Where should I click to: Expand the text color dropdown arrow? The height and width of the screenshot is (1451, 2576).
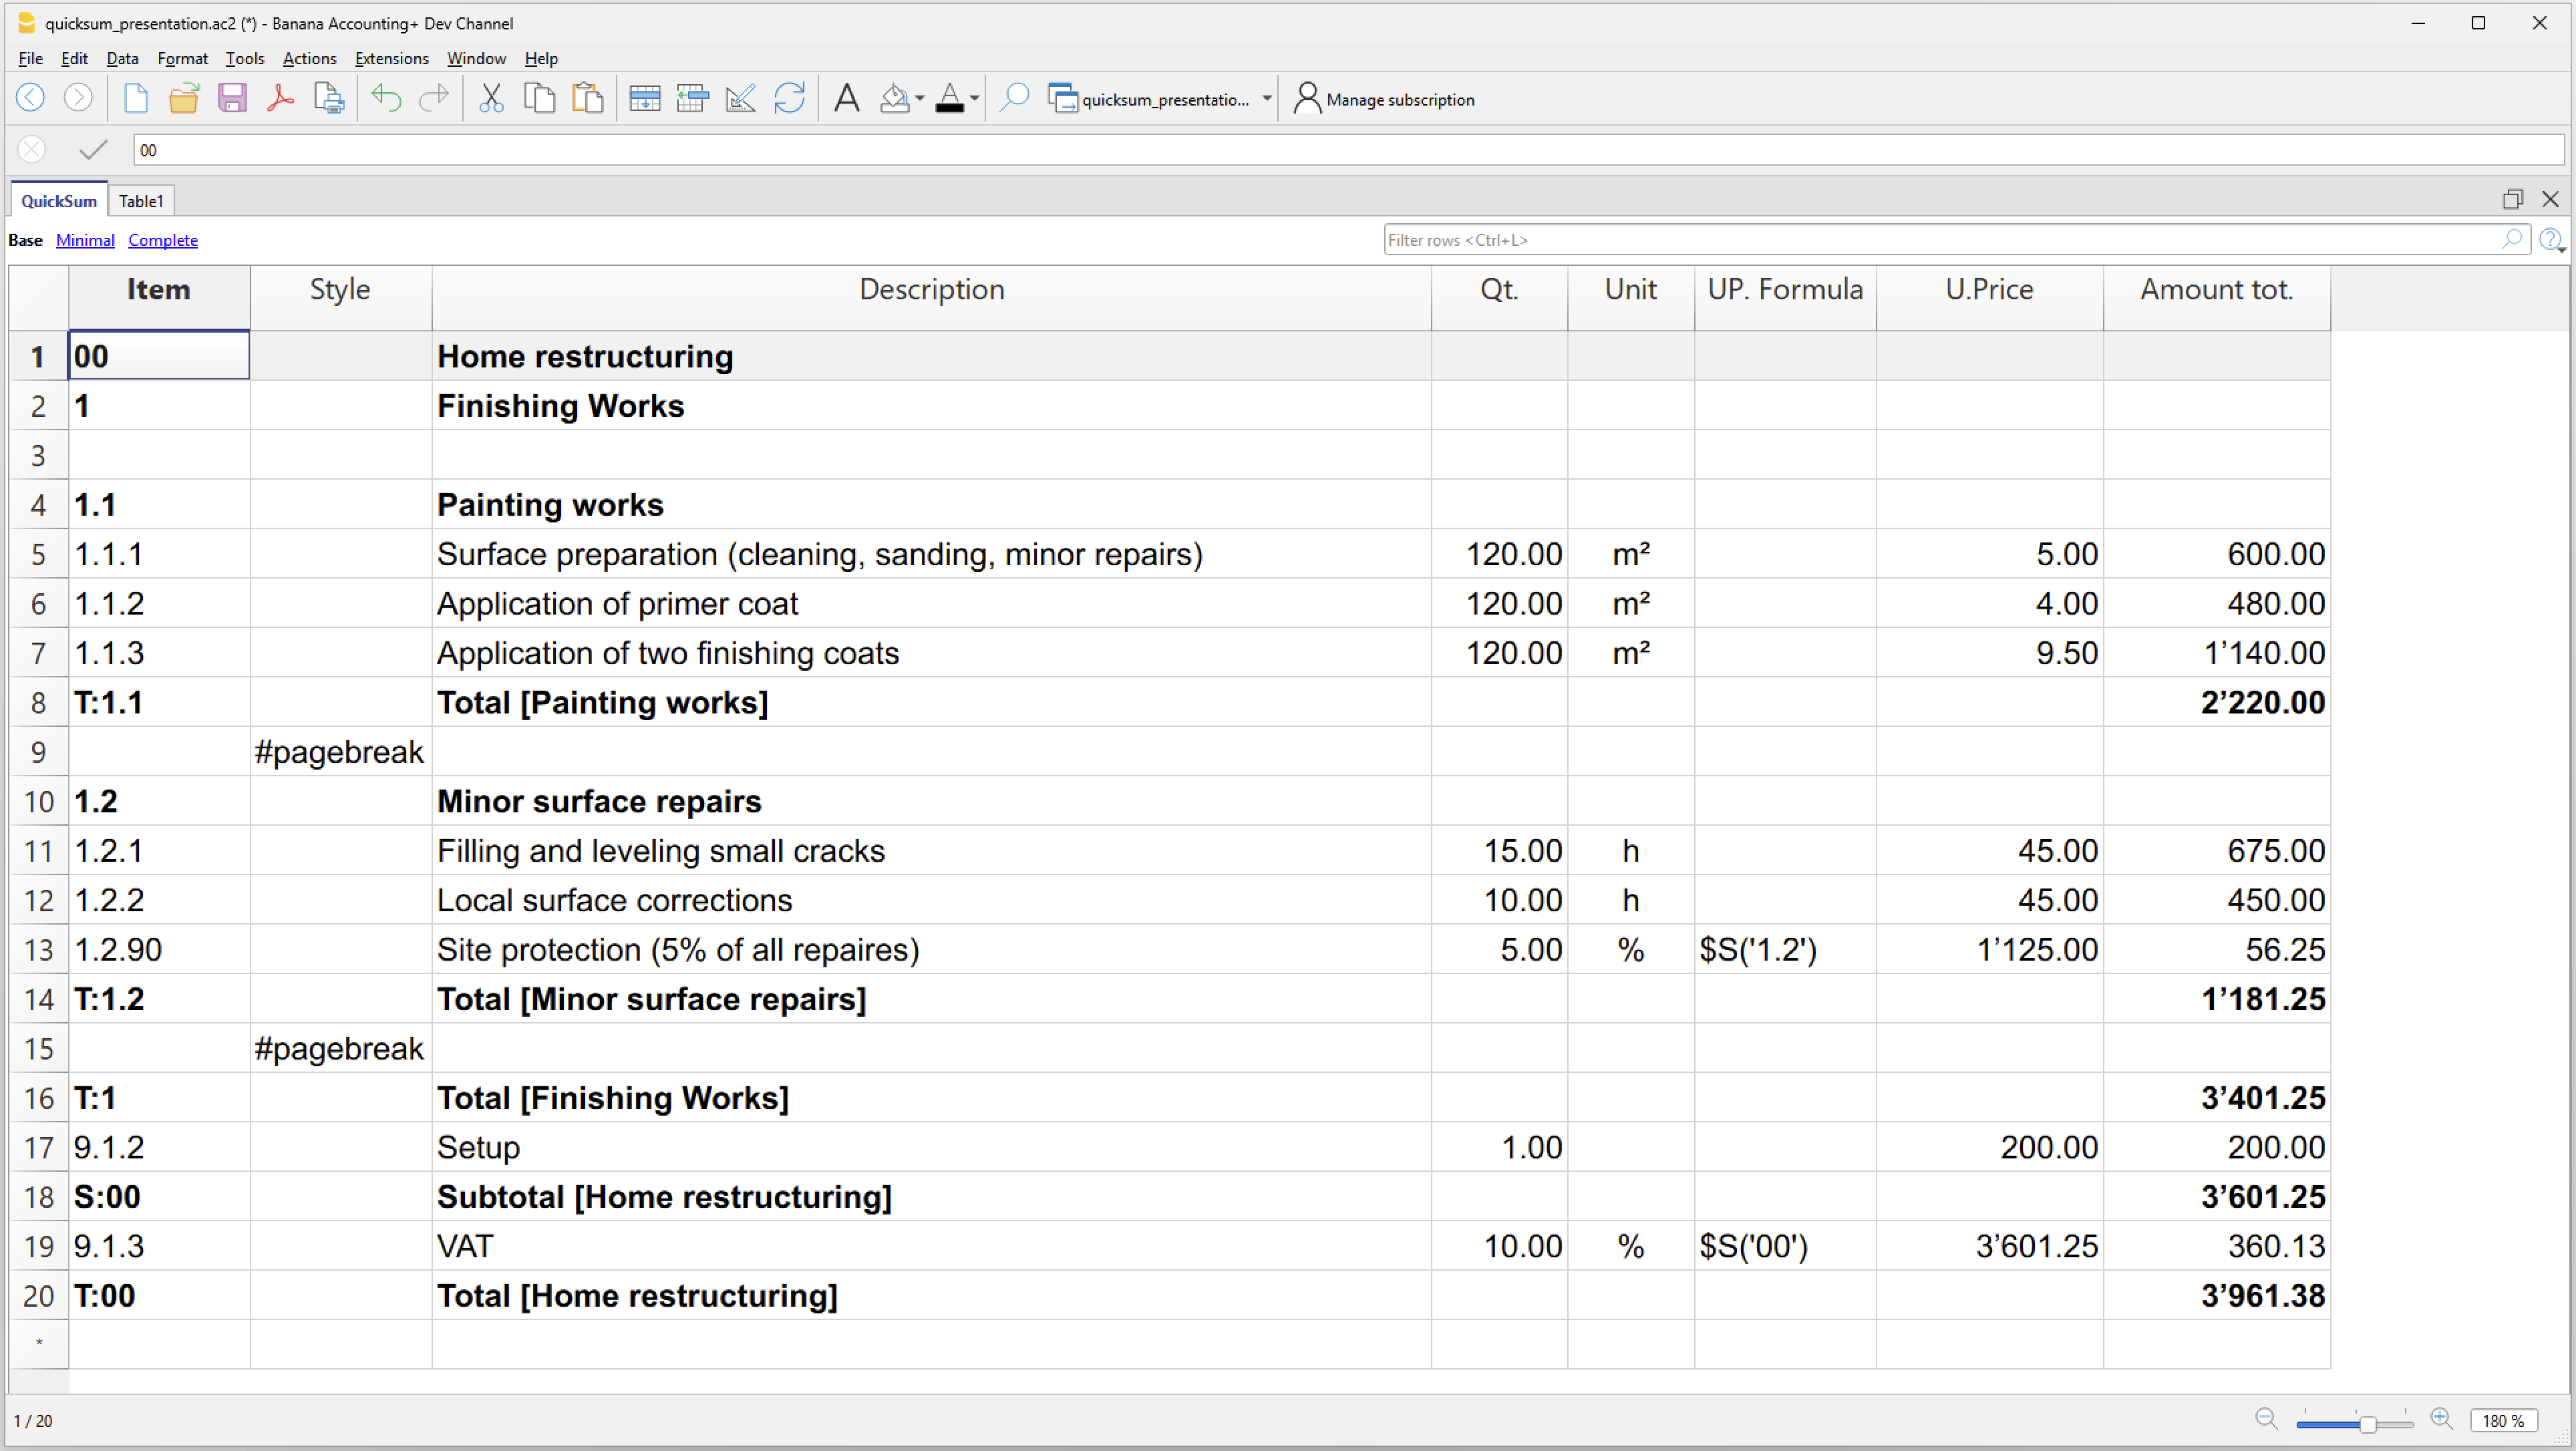(974, 99)
